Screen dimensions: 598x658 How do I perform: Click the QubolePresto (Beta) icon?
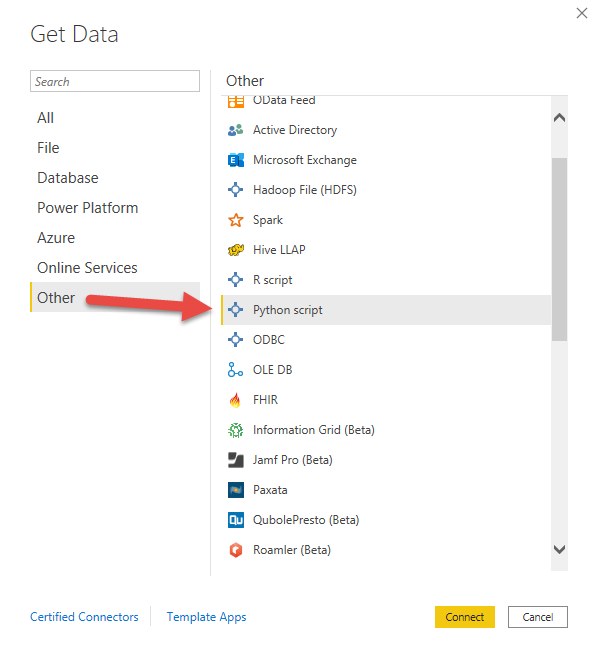pos(235,520)
